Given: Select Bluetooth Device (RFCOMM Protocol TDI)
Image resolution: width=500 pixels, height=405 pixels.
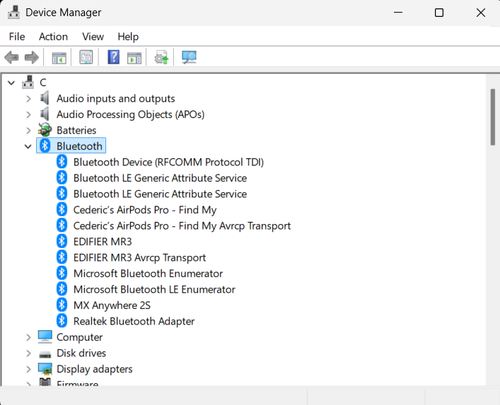Looking at the screenshot, I should point(168,162).
